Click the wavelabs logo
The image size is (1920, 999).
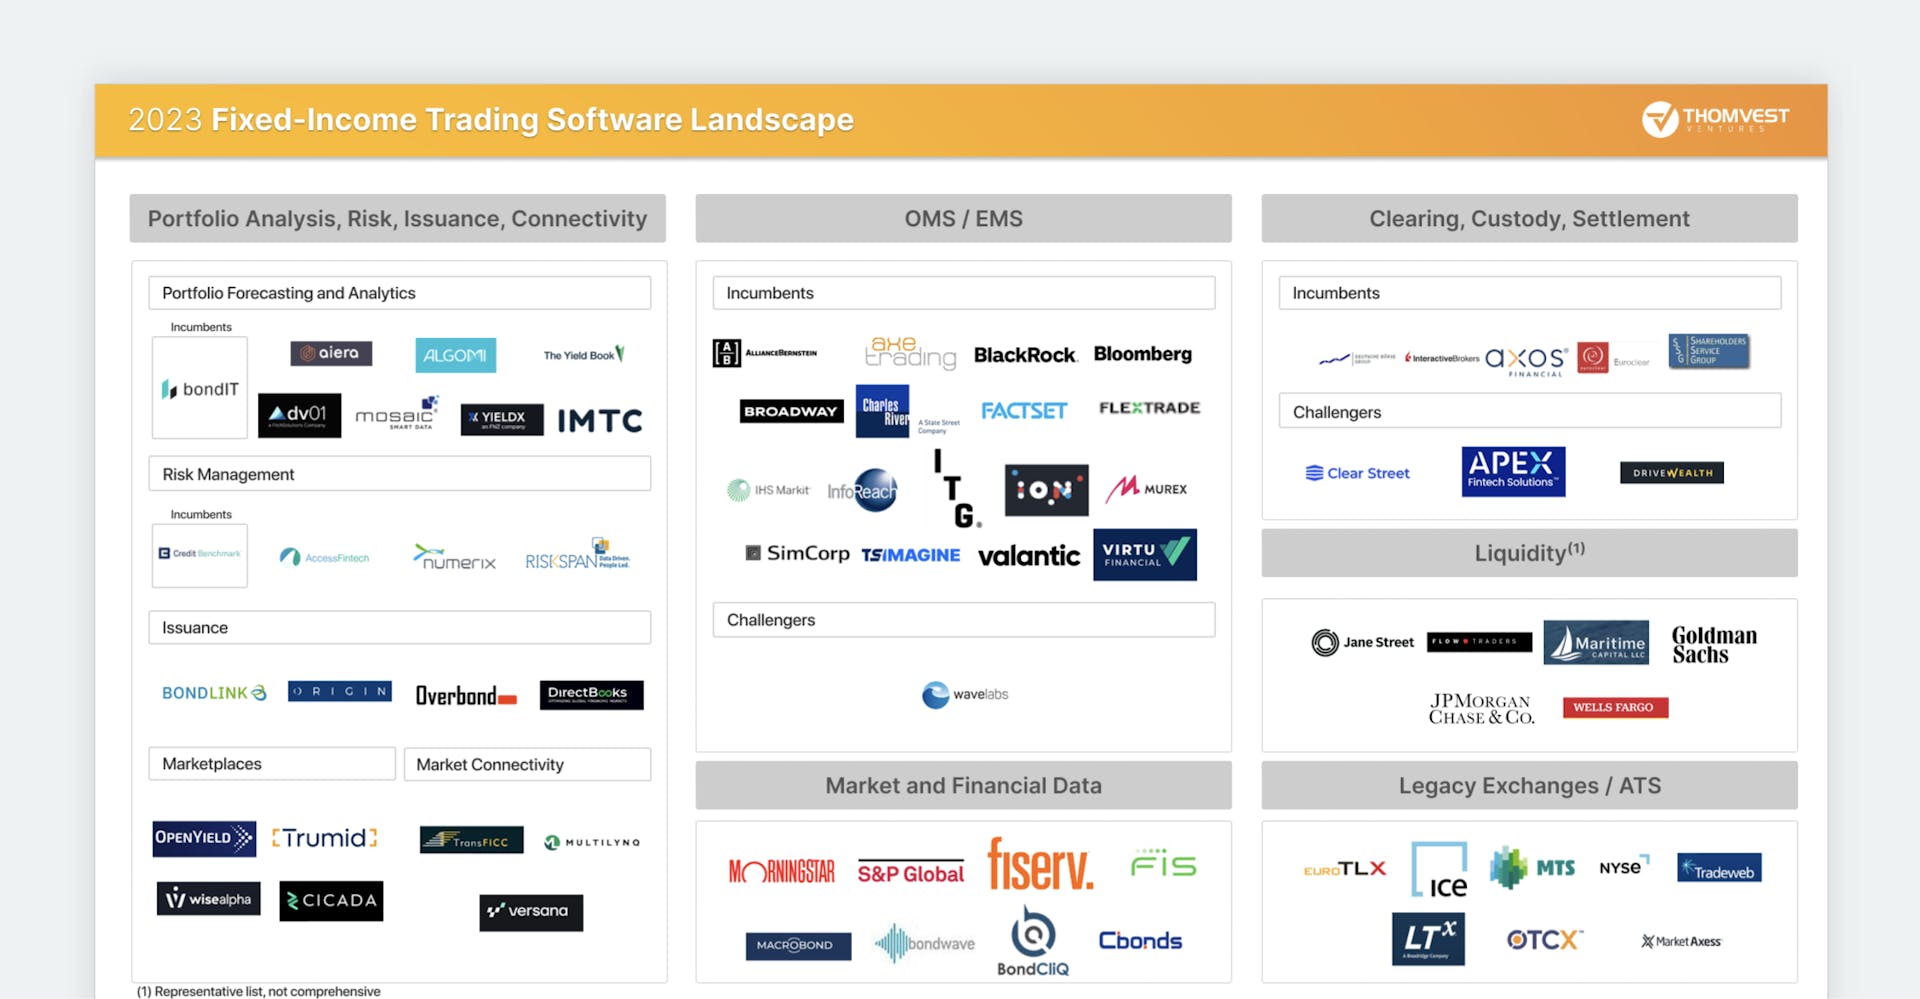pos(965,694)
